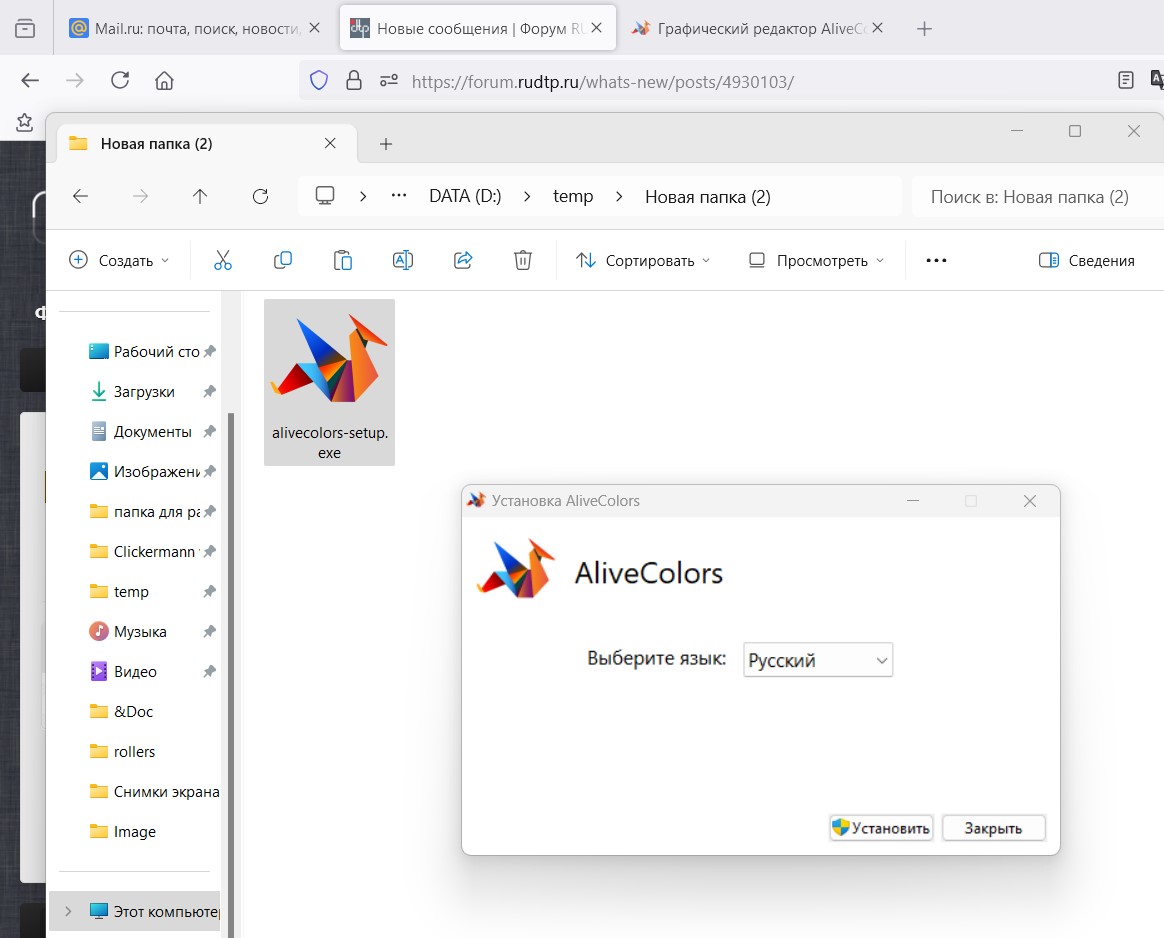Click temp in the breadcrumb path
The image size is (1164, 938).
573,197
